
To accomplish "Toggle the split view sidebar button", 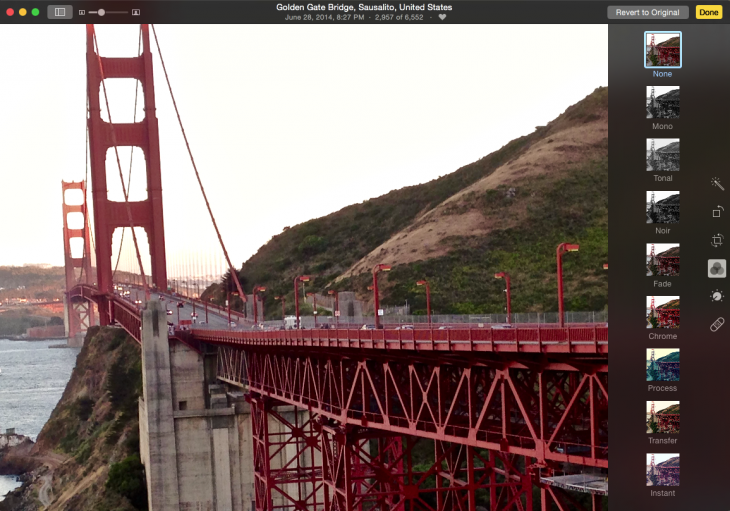I will coord(60,12).
